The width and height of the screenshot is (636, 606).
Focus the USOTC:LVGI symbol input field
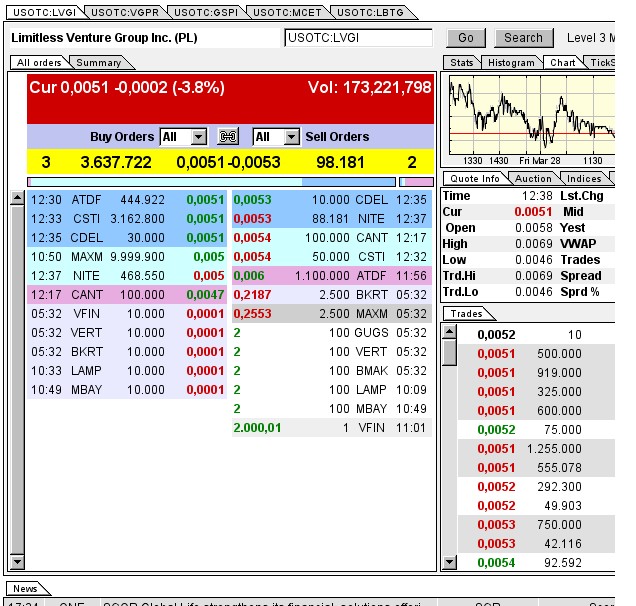point(359,38)
